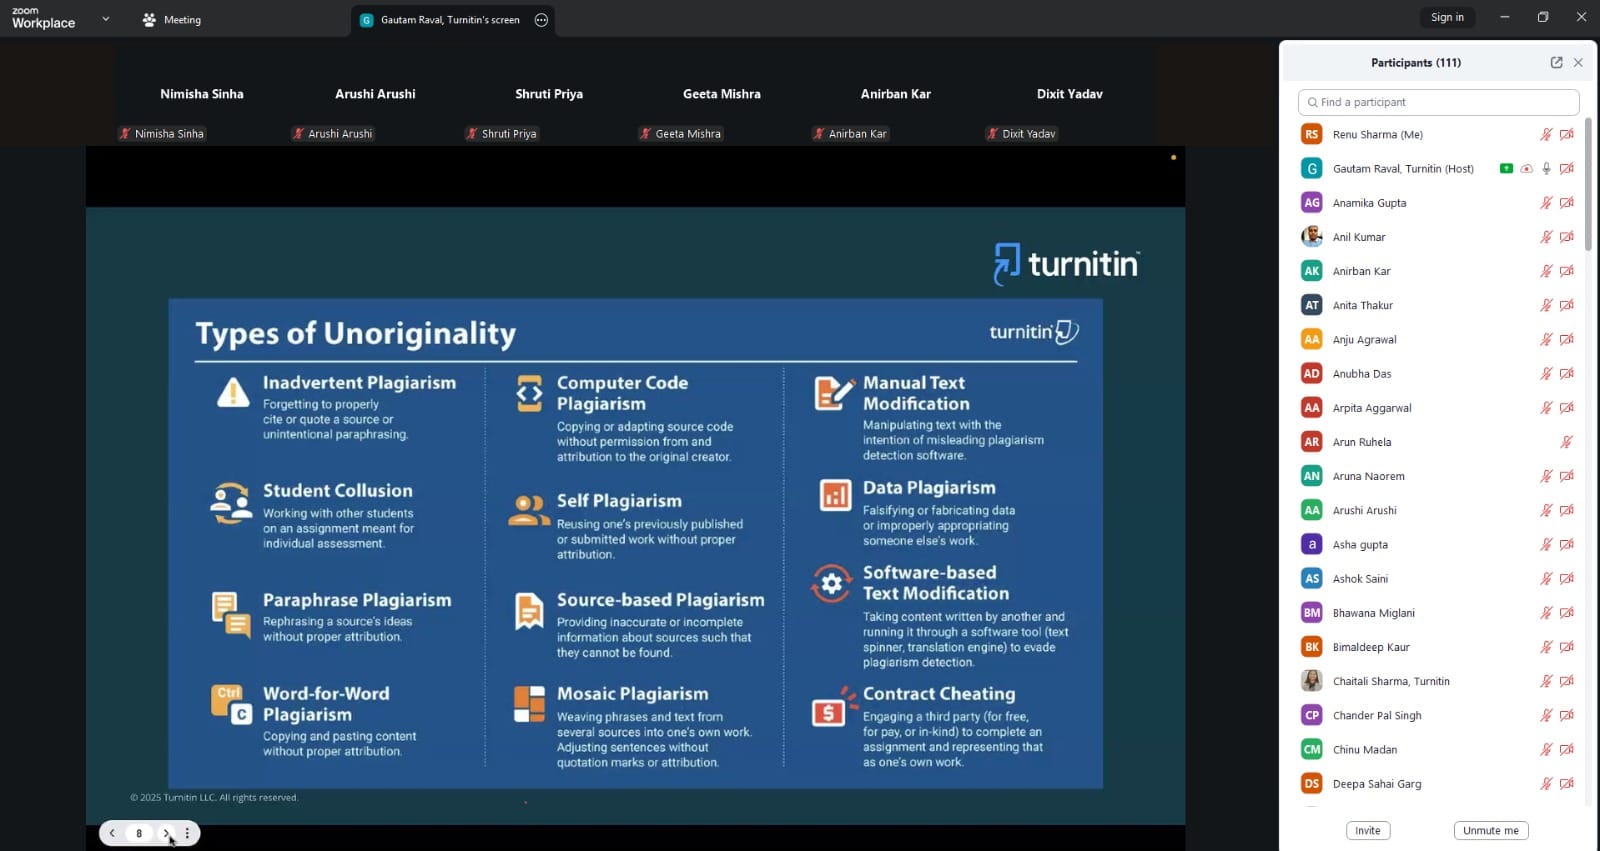Close the Participants panel
Viewport: 1600px width, 851px height.
1578,62
